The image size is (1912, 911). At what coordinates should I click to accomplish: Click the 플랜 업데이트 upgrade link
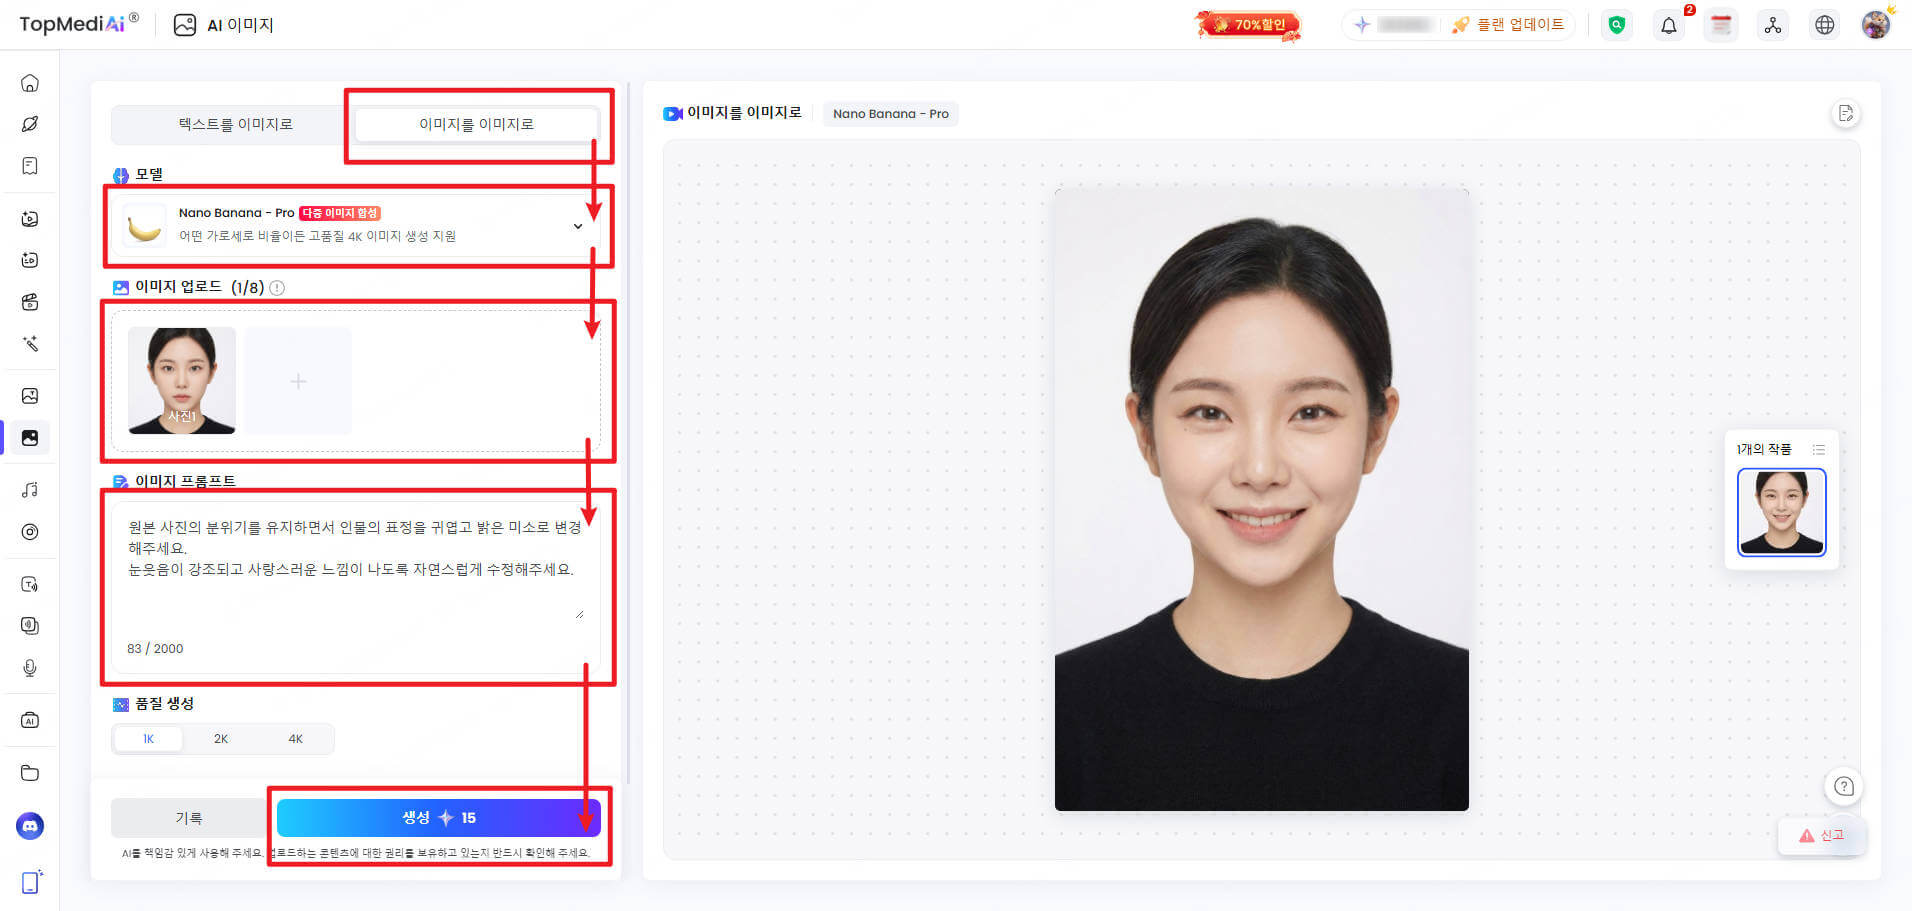coord(1510,24)
